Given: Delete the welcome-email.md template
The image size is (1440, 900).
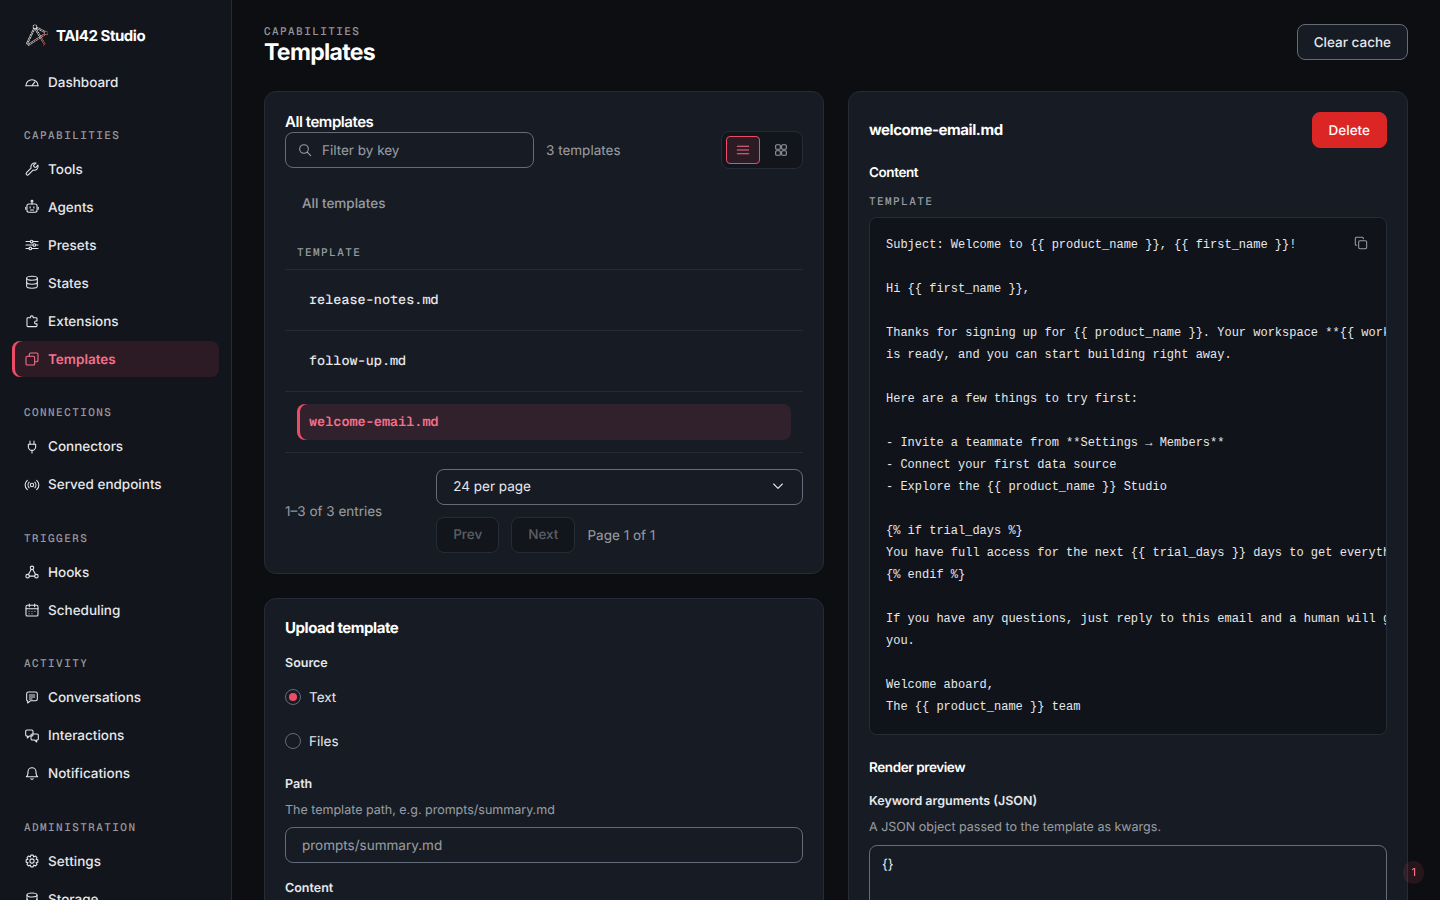Looking at the screenshot, I should point(1349,130).
